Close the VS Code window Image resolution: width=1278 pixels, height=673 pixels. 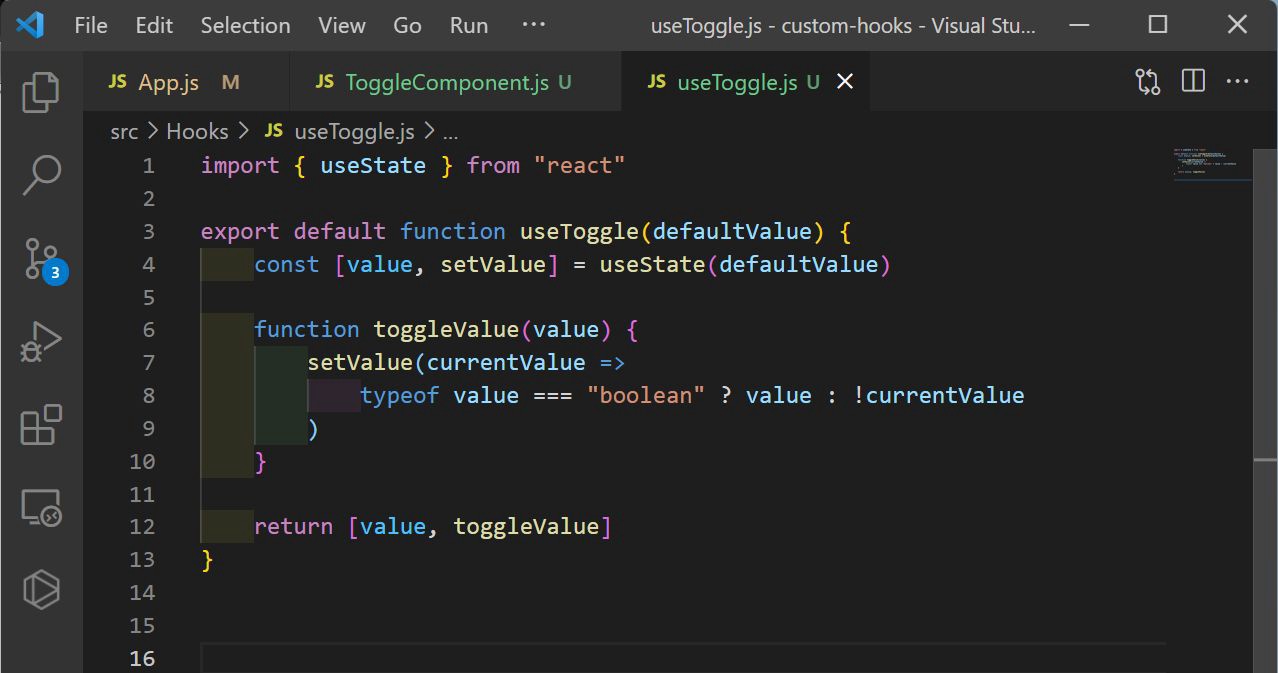pos(1238,25)
